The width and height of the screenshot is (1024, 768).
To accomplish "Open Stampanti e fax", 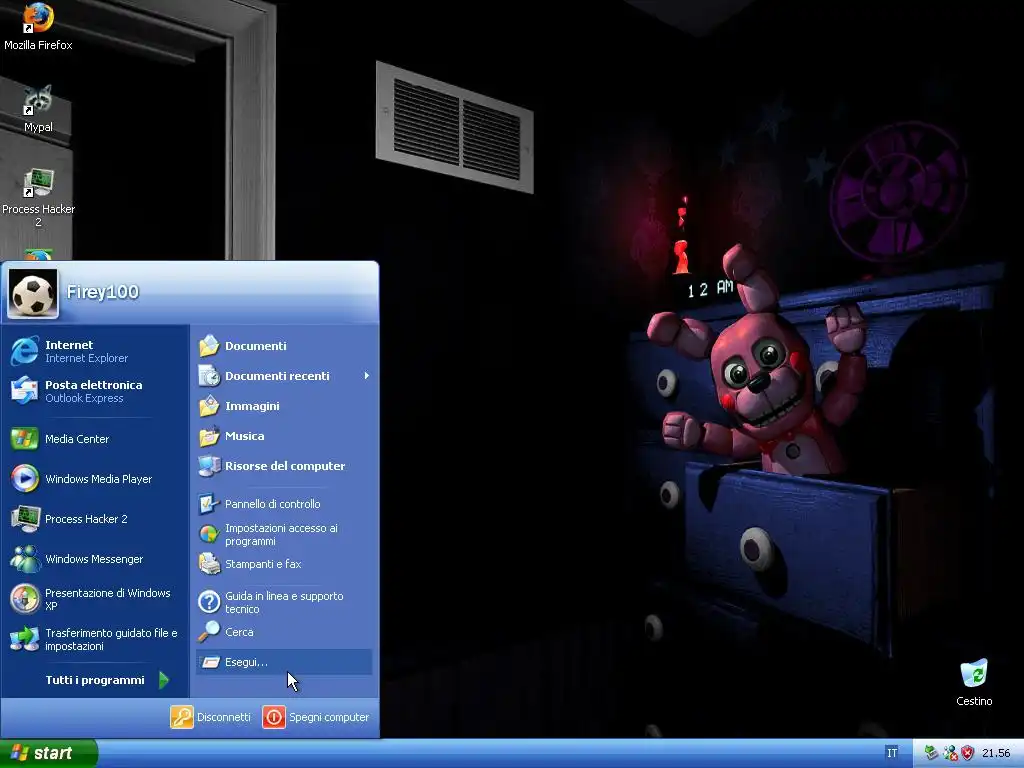I will pyautogui.click(x=284, y=564).
